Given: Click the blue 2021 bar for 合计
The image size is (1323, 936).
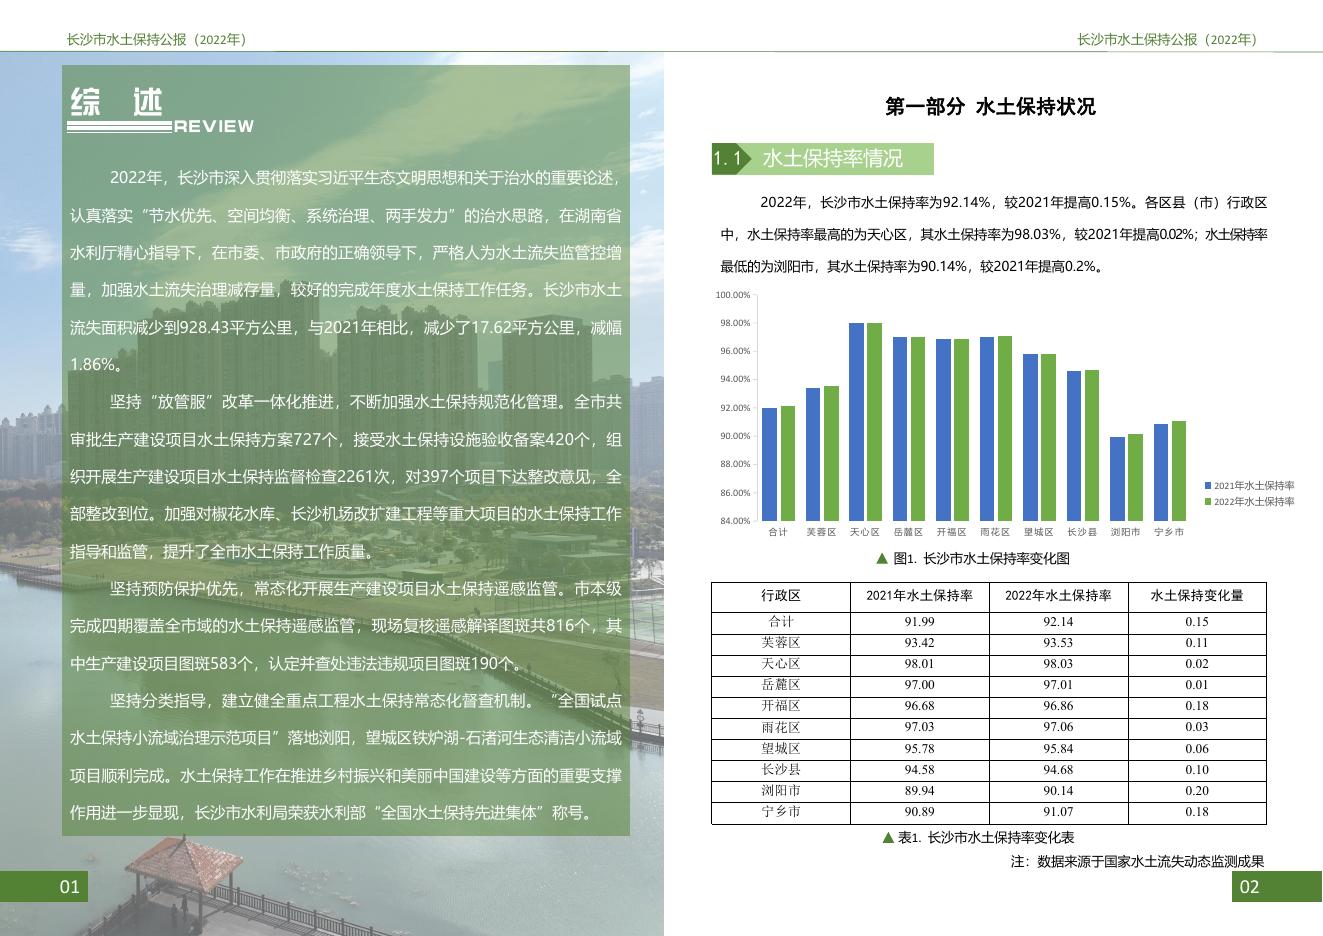Looking at the screenshot, I should [x=769, y=465].
